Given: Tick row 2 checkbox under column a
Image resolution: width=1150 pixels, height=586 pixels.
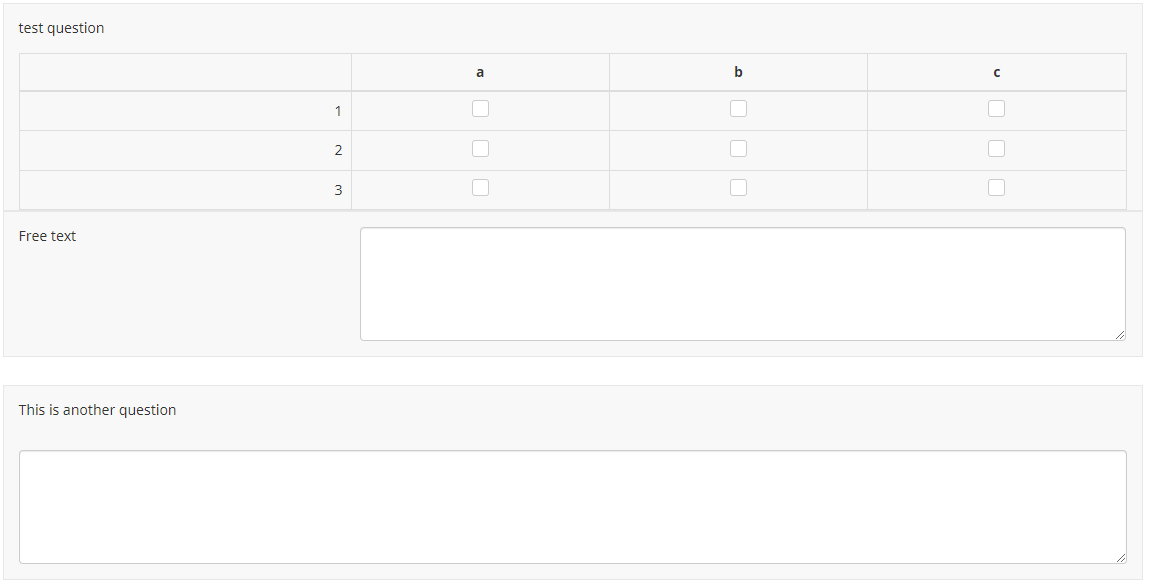Looking at the screenshot, I should [480, 149].
